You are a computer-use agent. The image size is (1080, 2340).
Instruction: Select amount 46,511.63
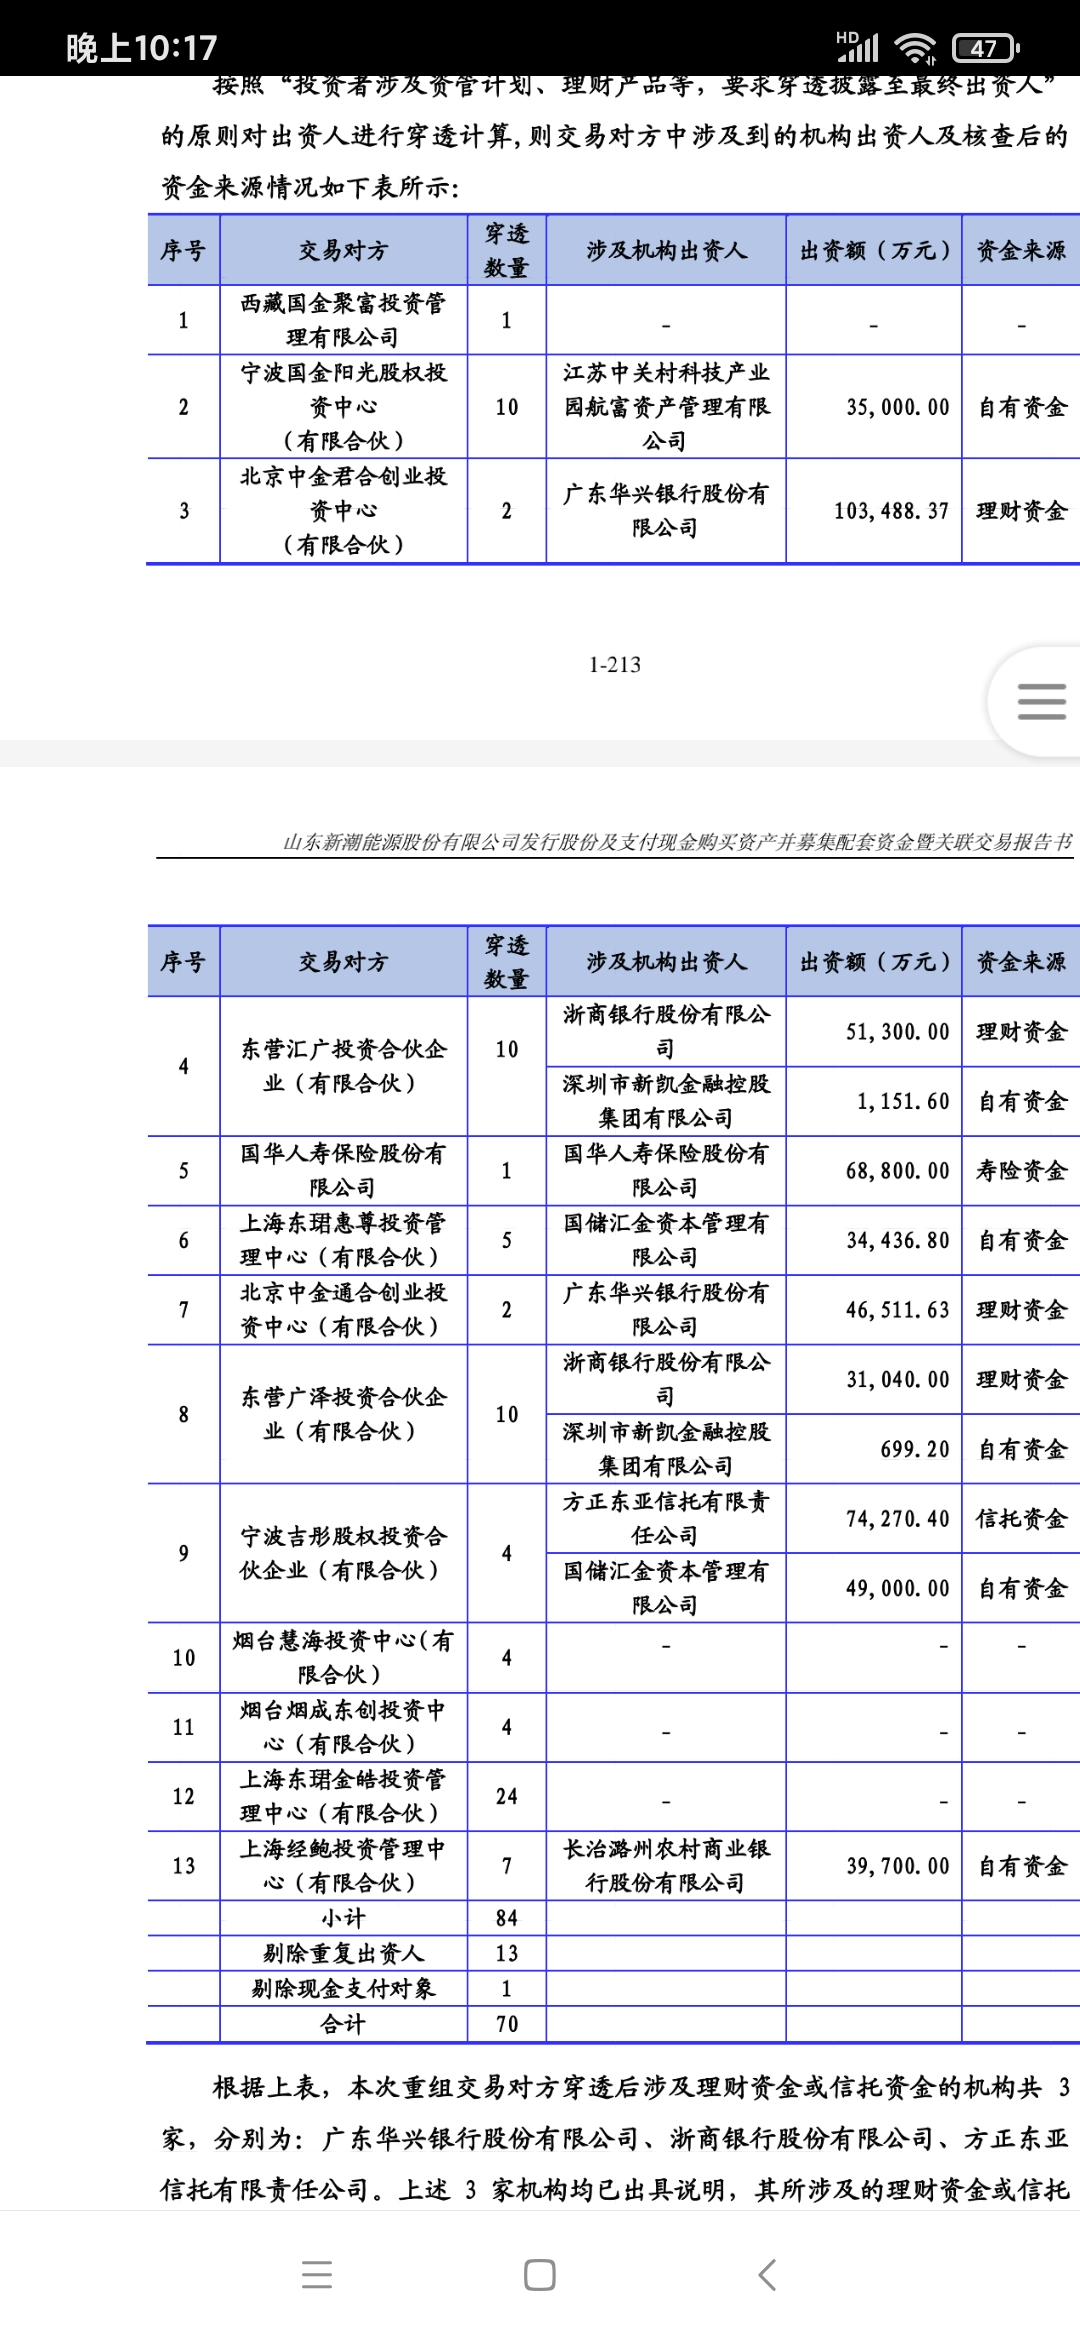pos(898,1310)
